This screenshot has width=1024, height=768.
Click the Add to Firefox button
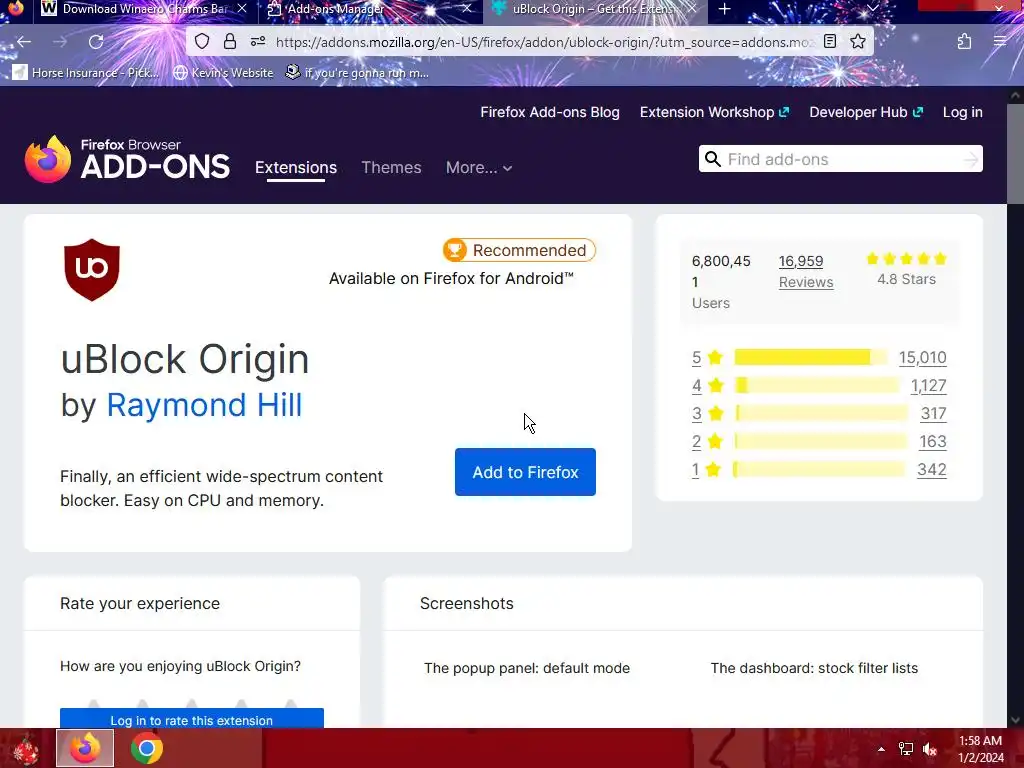[525, 472]
